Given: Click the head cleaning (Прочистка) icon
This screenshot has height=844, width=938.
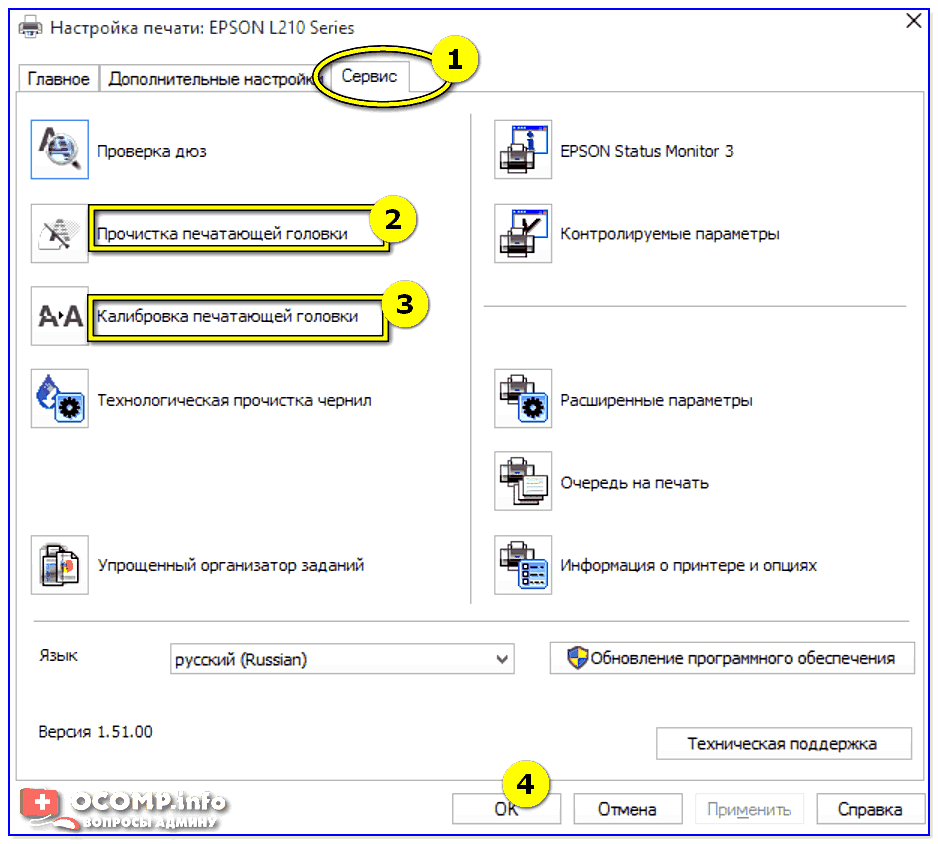Looking at the screenshot, I should [x=60, y=233].
